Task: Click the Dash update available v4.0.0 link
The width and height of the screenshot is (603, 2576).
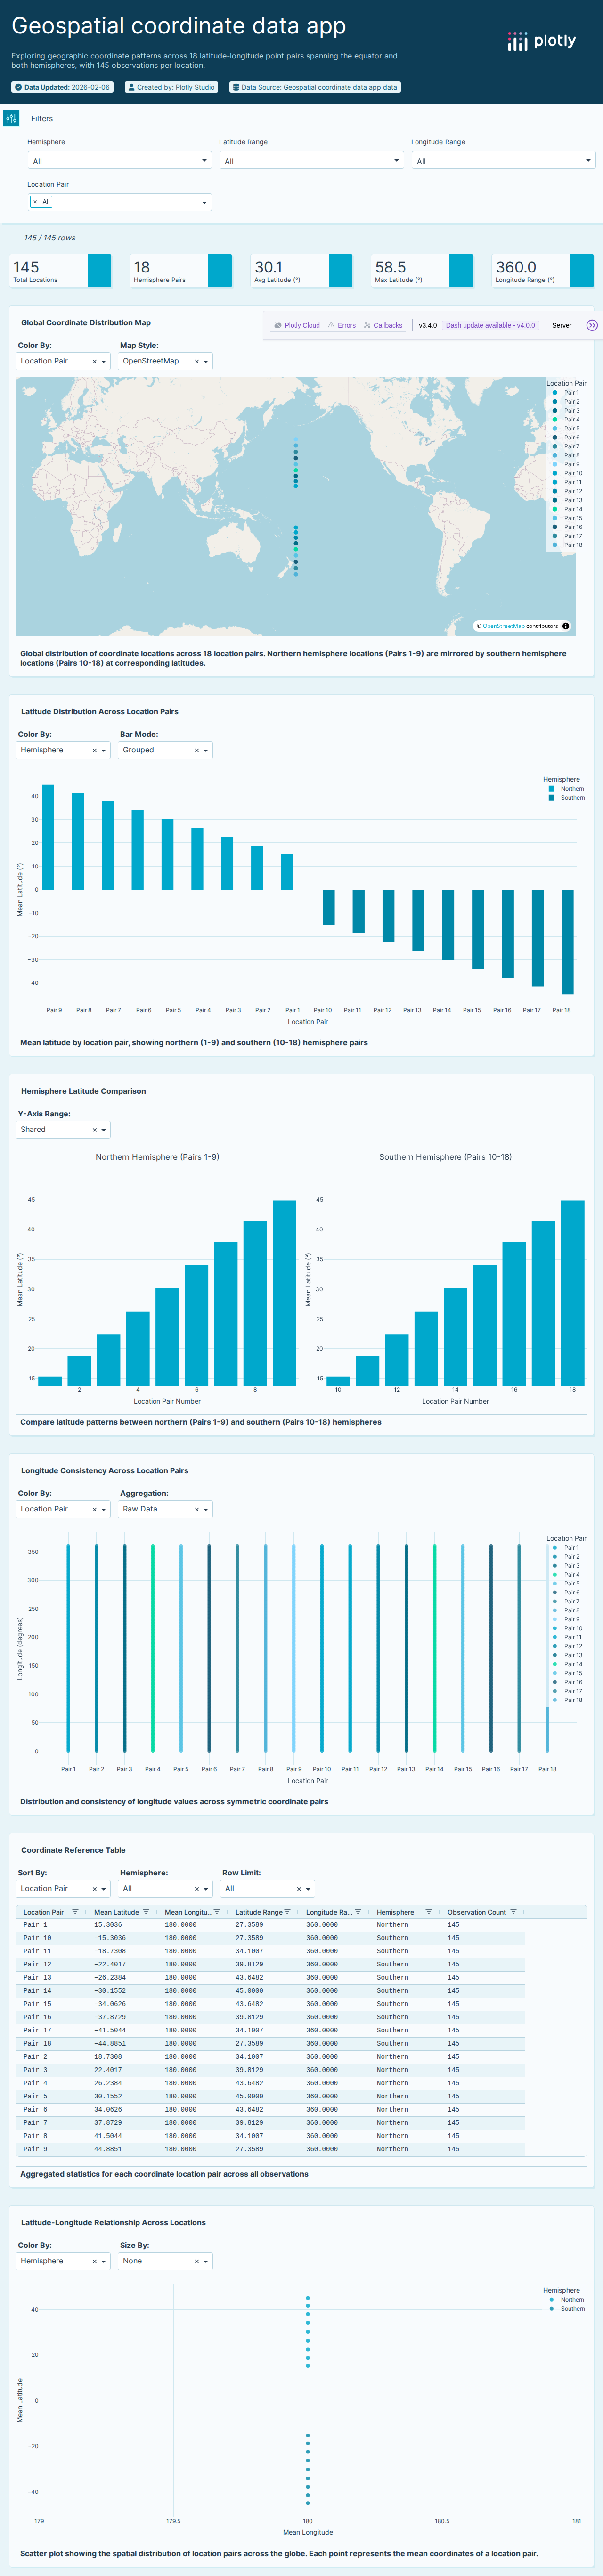Action: click(x=490, y=325)
